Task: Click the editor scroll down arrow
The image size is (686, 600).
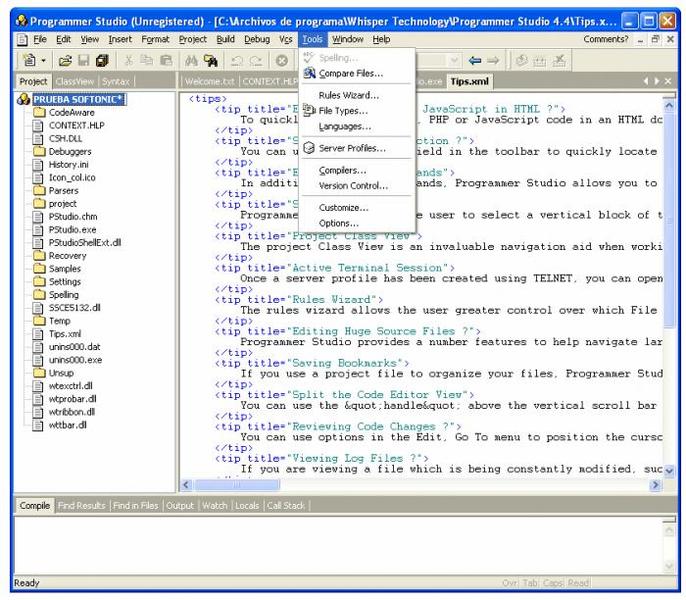Action: click(x=669, y=470)
